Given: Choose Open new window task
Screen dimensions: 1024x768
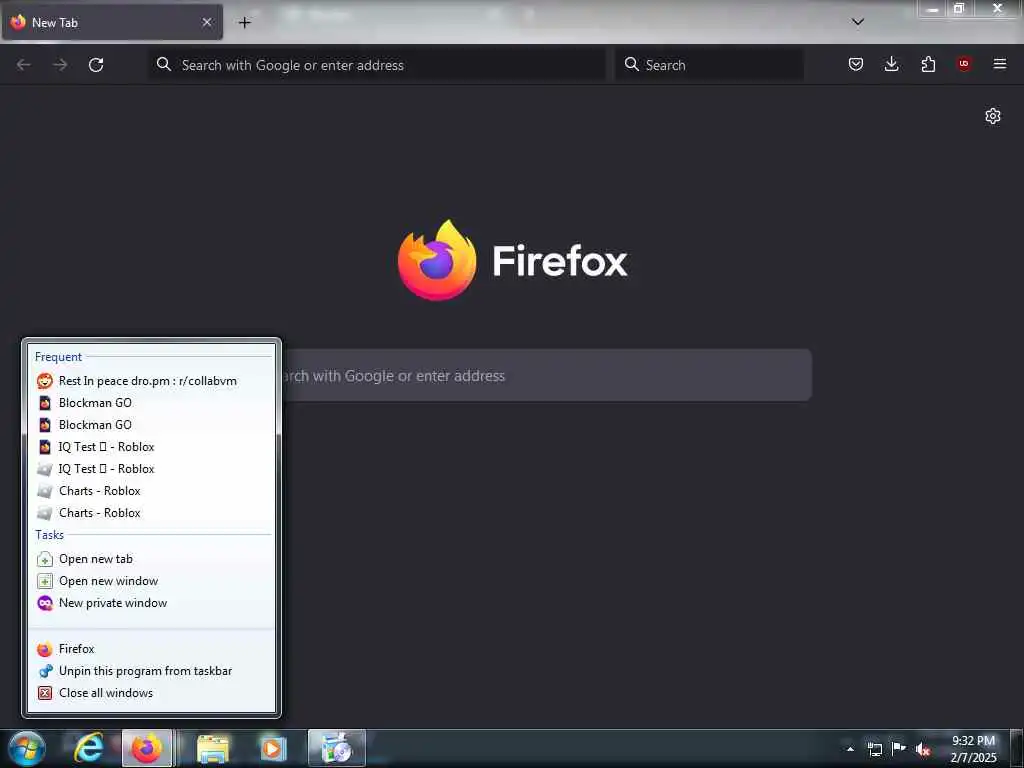Looking at the screenshot, I should click(x=152, y=581).
